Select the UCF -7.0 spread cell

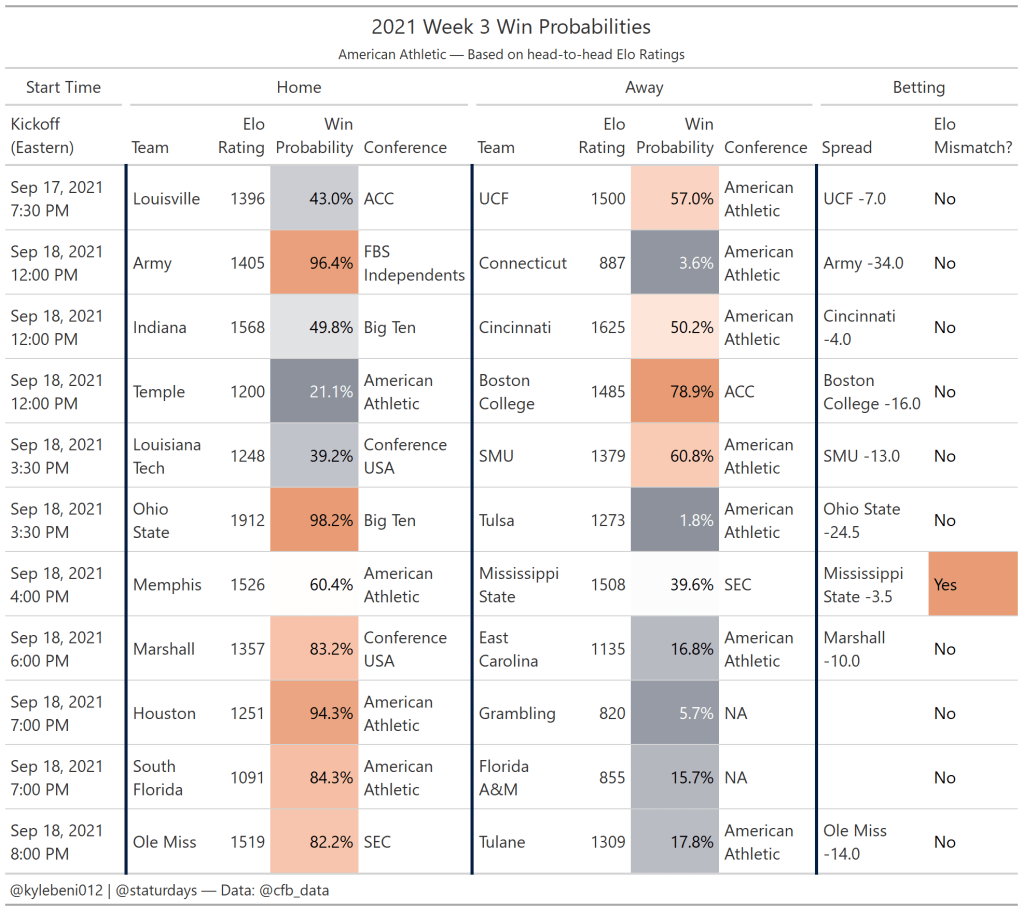point(854,198)
